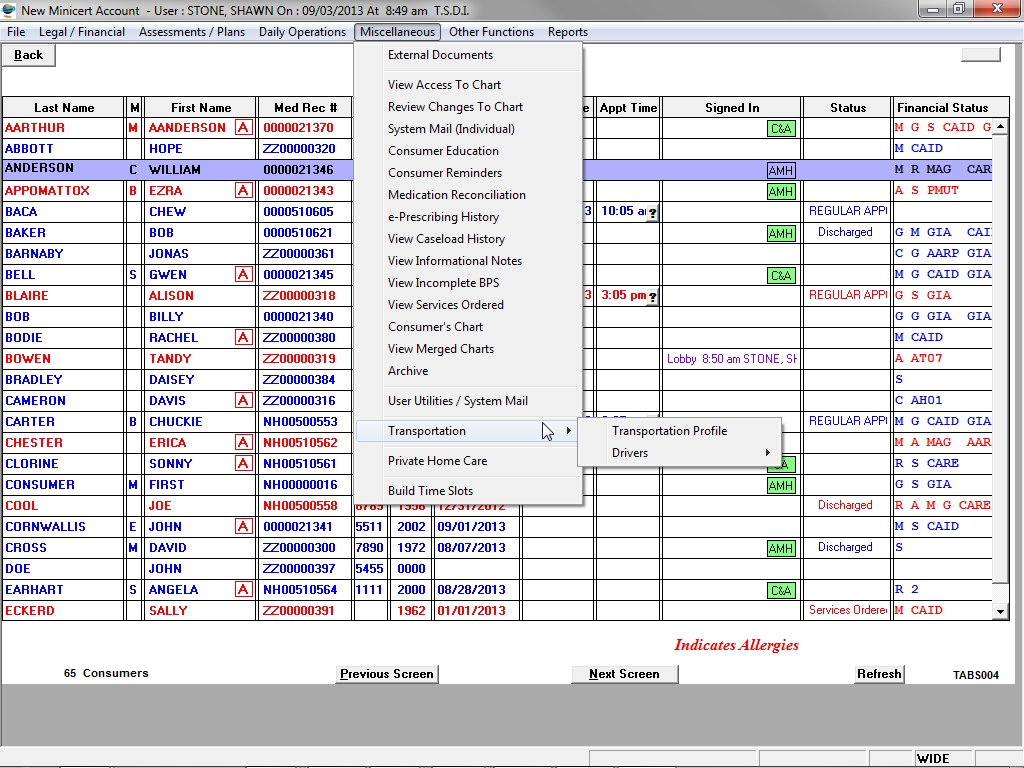Screen dimensions: 1024x768
Task: Select the ABBOTT last name cell
Action: coord(63,149)
